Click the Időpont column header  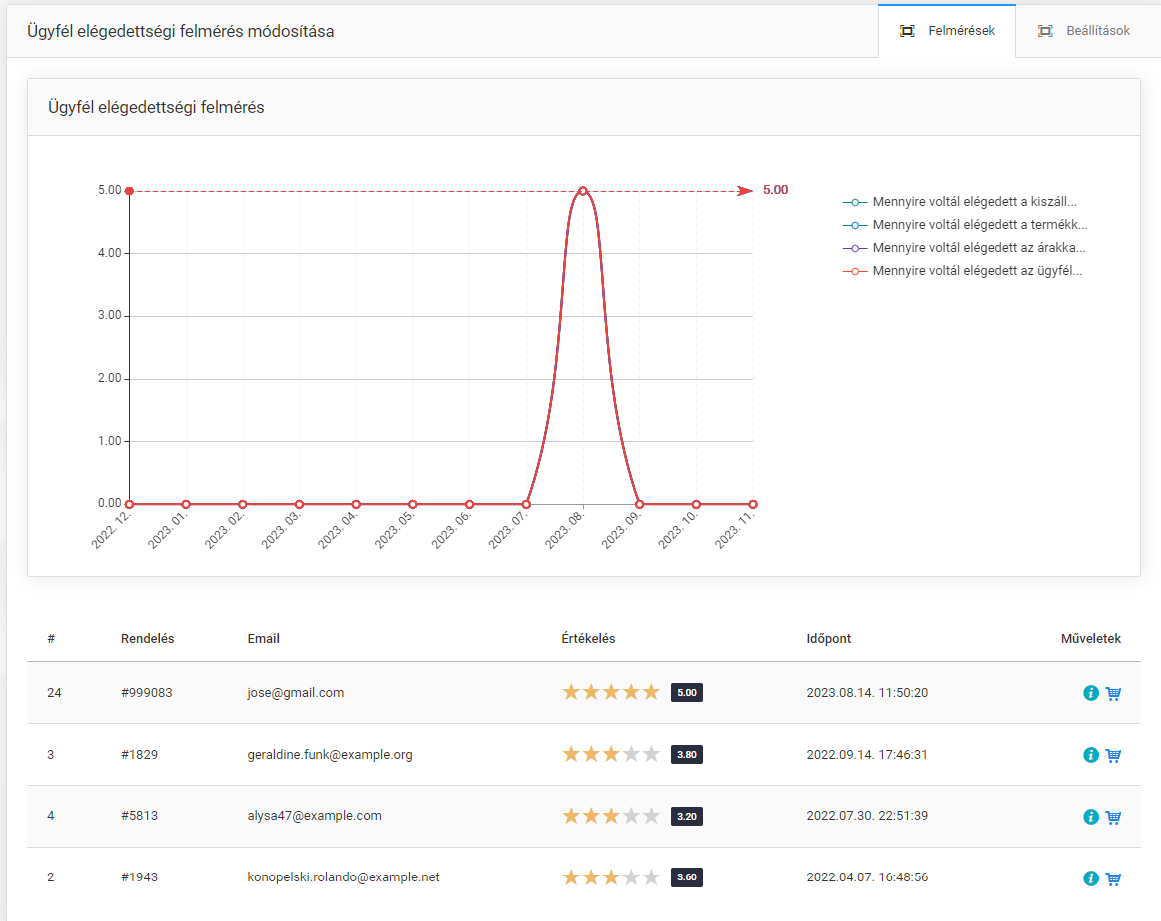pyautogui.click(x=829, y=639)
